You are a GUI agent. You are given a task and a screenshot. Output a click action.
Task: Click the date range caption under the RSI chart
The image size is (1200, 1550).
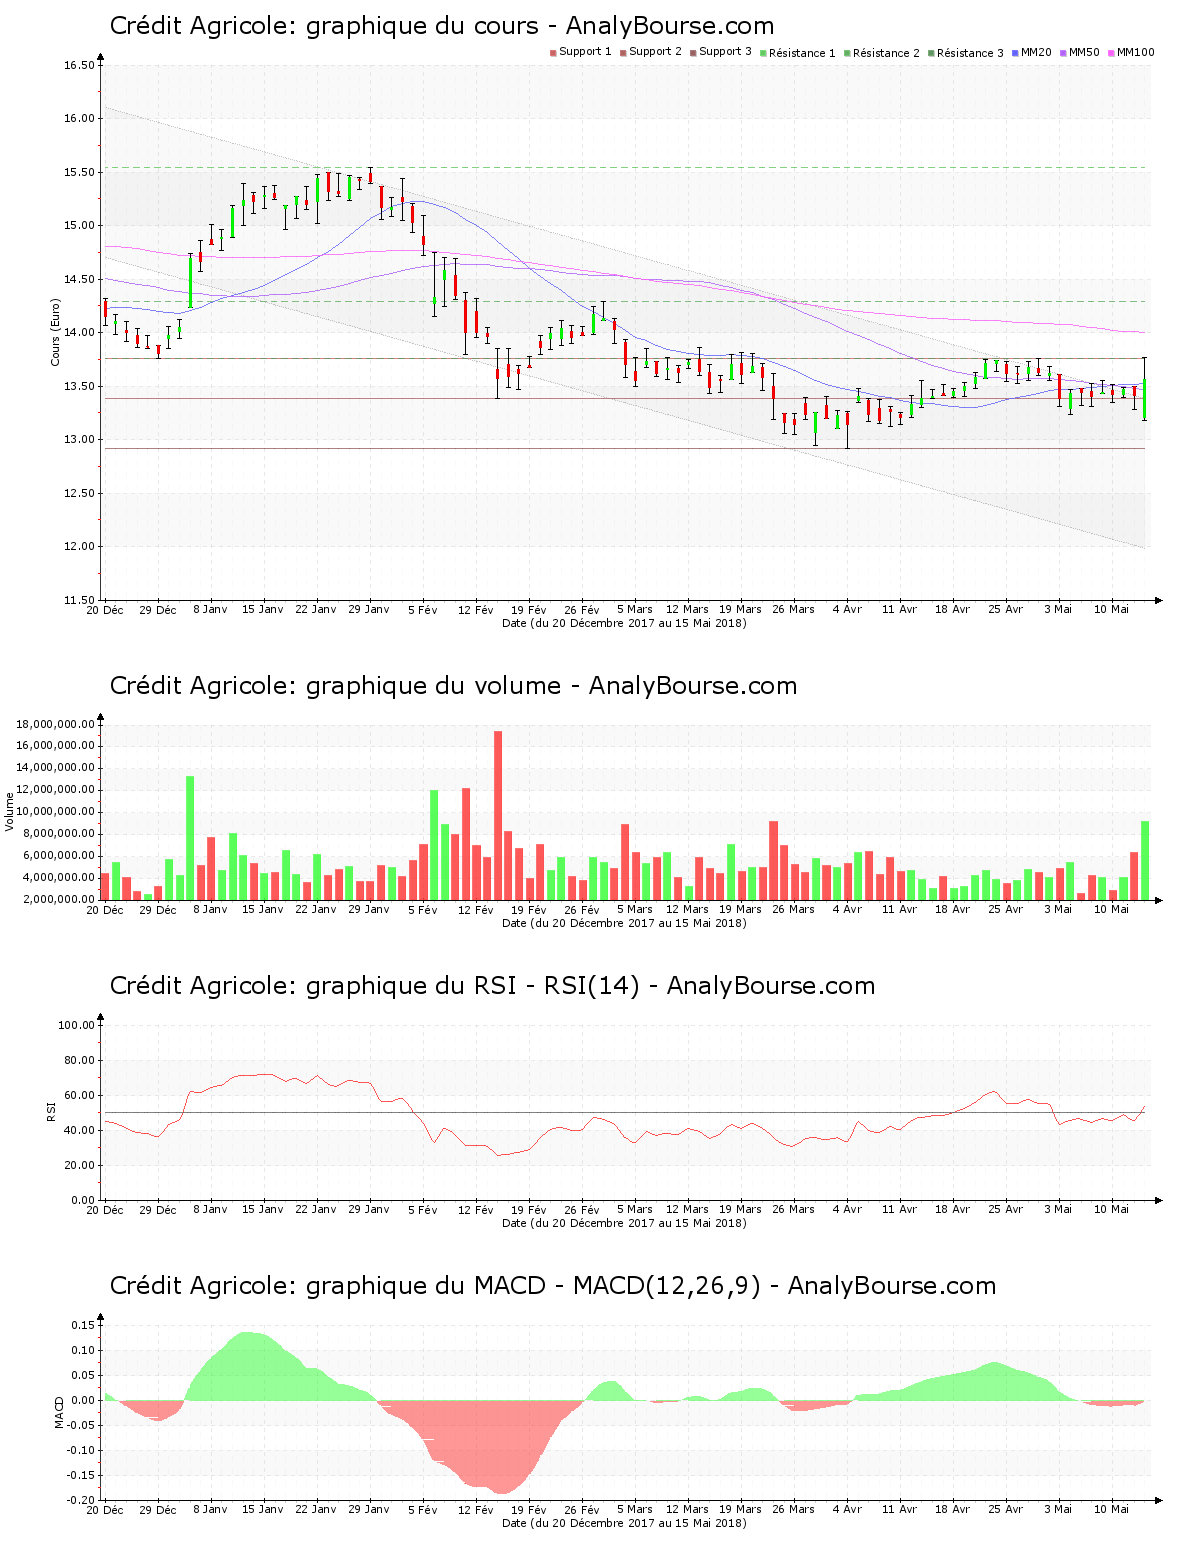pyautogui.click(x=624, y=1223)
